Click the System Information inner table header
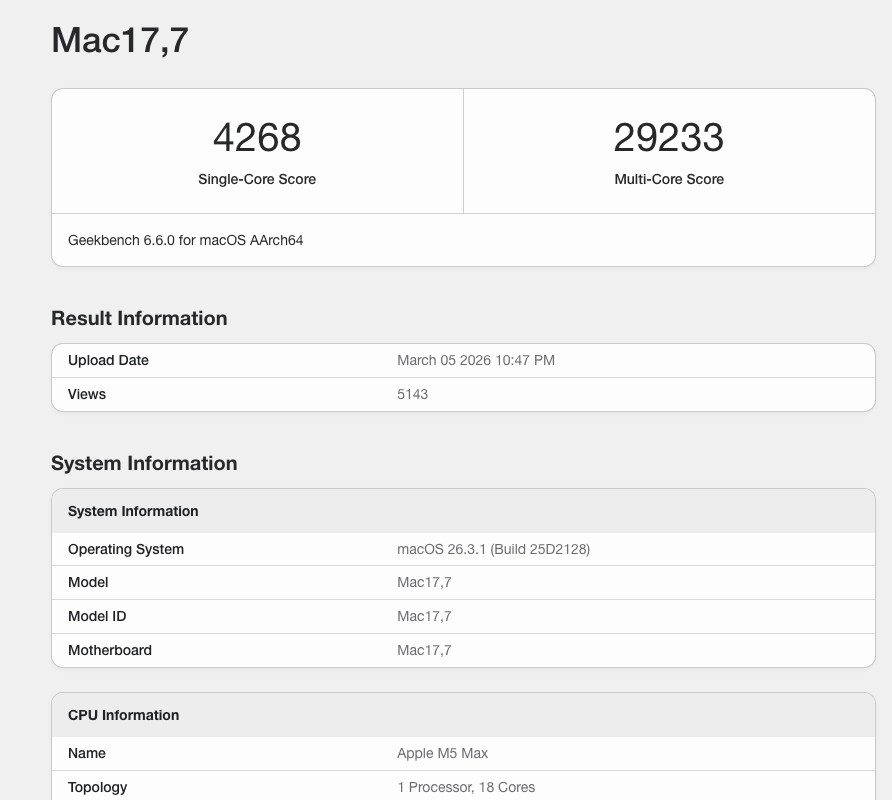Image resolution: width=892 pixels, height=800 pixels. click(x=133, y=511)
